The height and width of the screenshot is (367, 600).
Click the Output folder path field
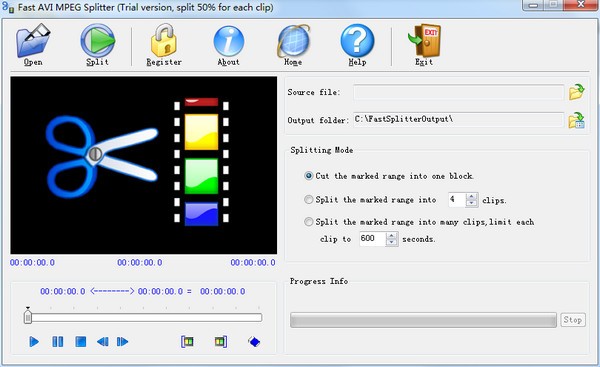coord(458,119)
